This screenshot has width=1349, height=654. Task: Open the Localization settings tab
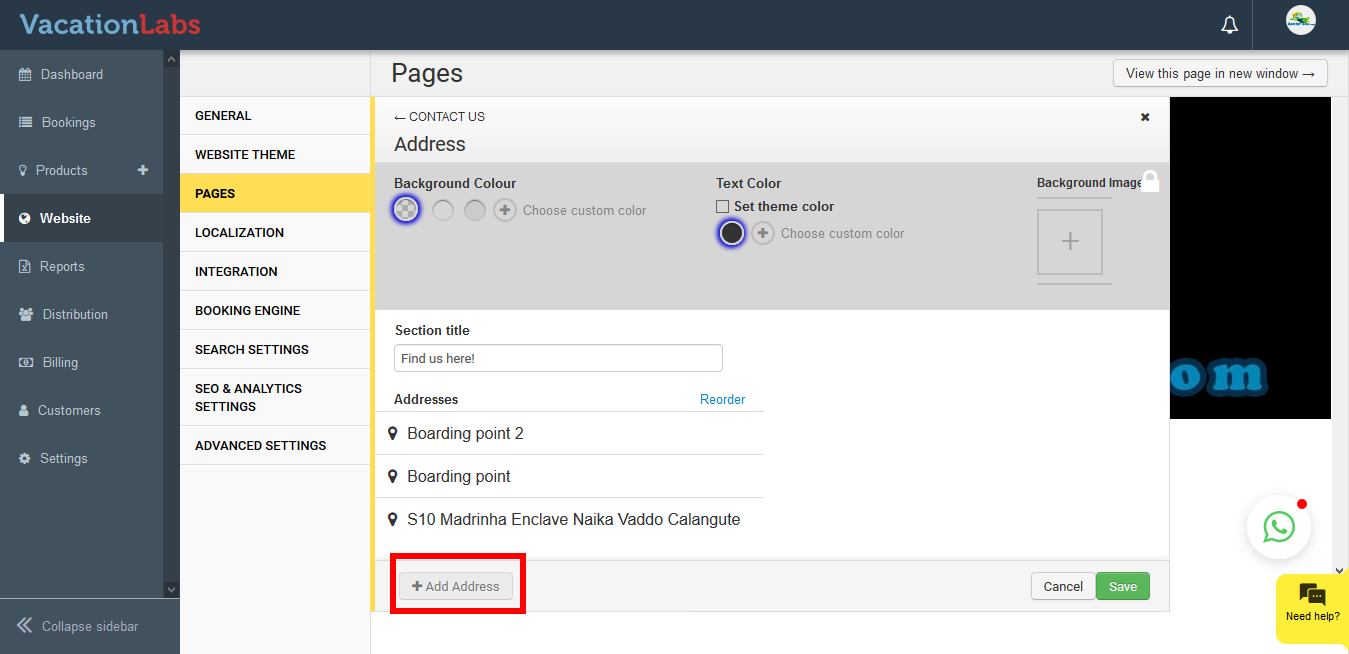point(239,232)
